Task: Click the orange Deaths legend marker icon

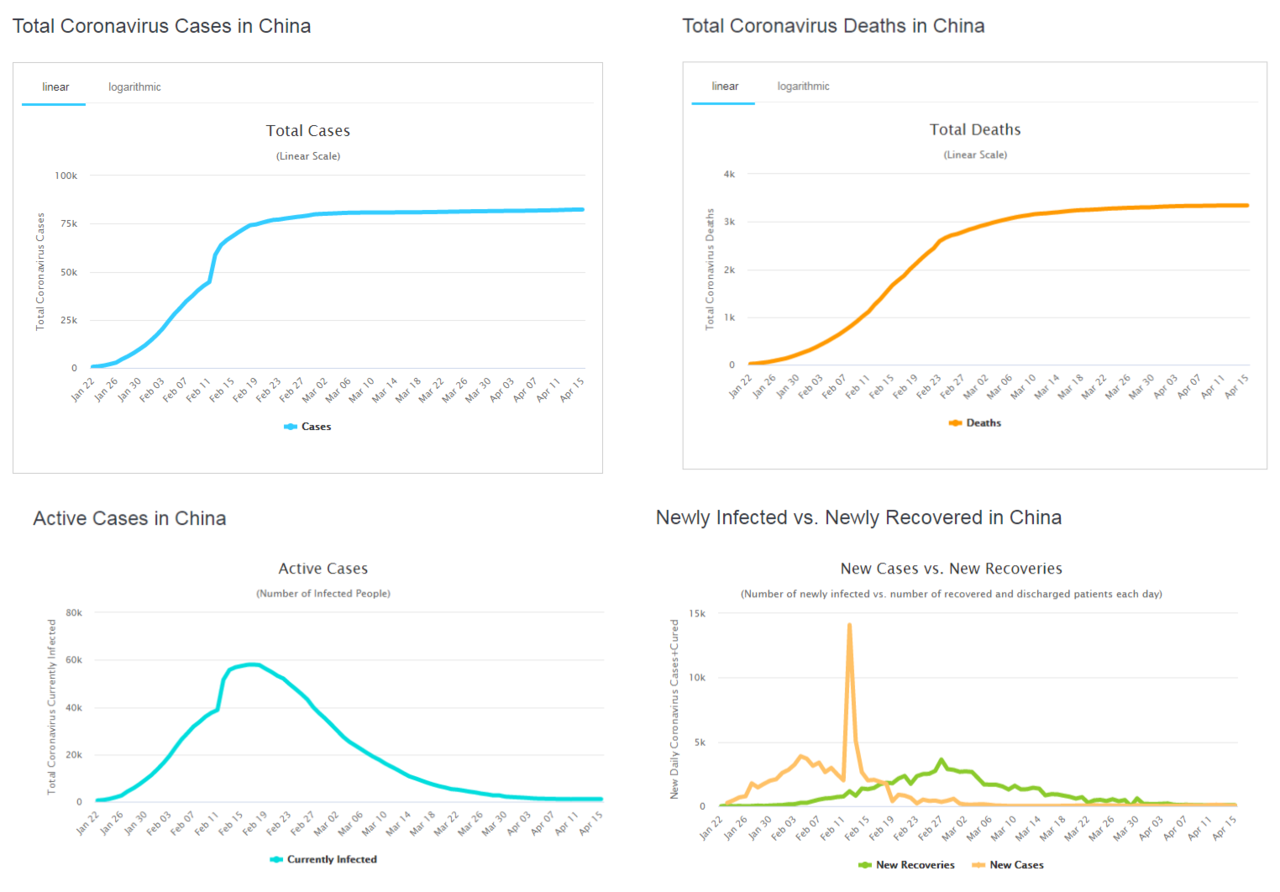Action: point(956,423)
